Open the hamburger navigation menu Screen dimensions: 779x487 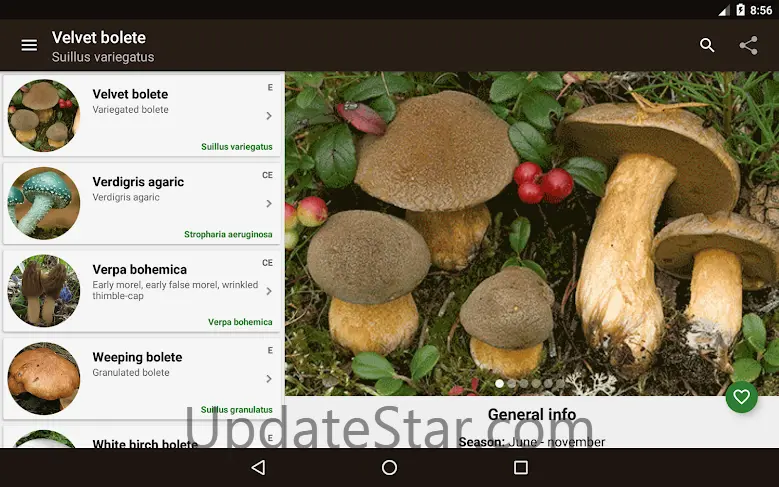29,45
